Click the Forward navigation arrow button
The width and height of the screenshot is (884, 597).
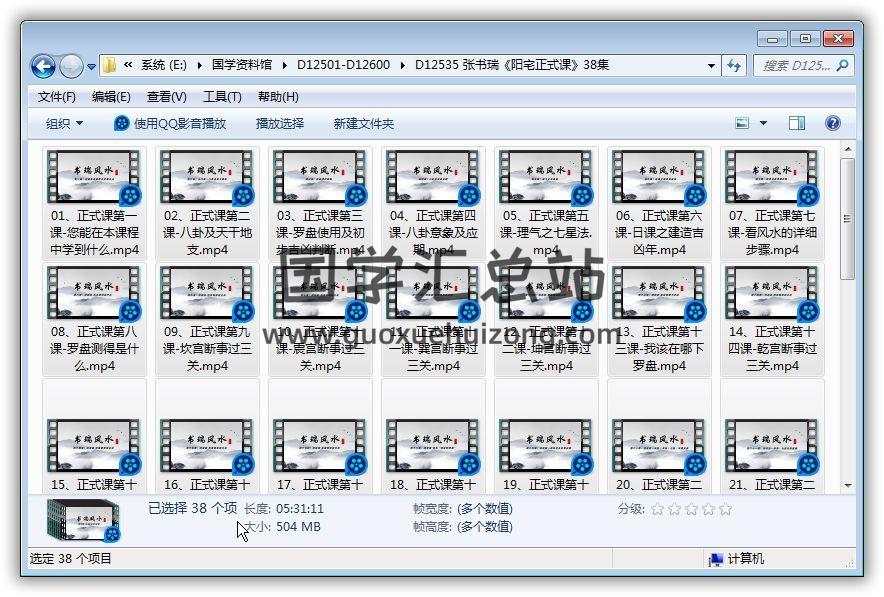71,67
